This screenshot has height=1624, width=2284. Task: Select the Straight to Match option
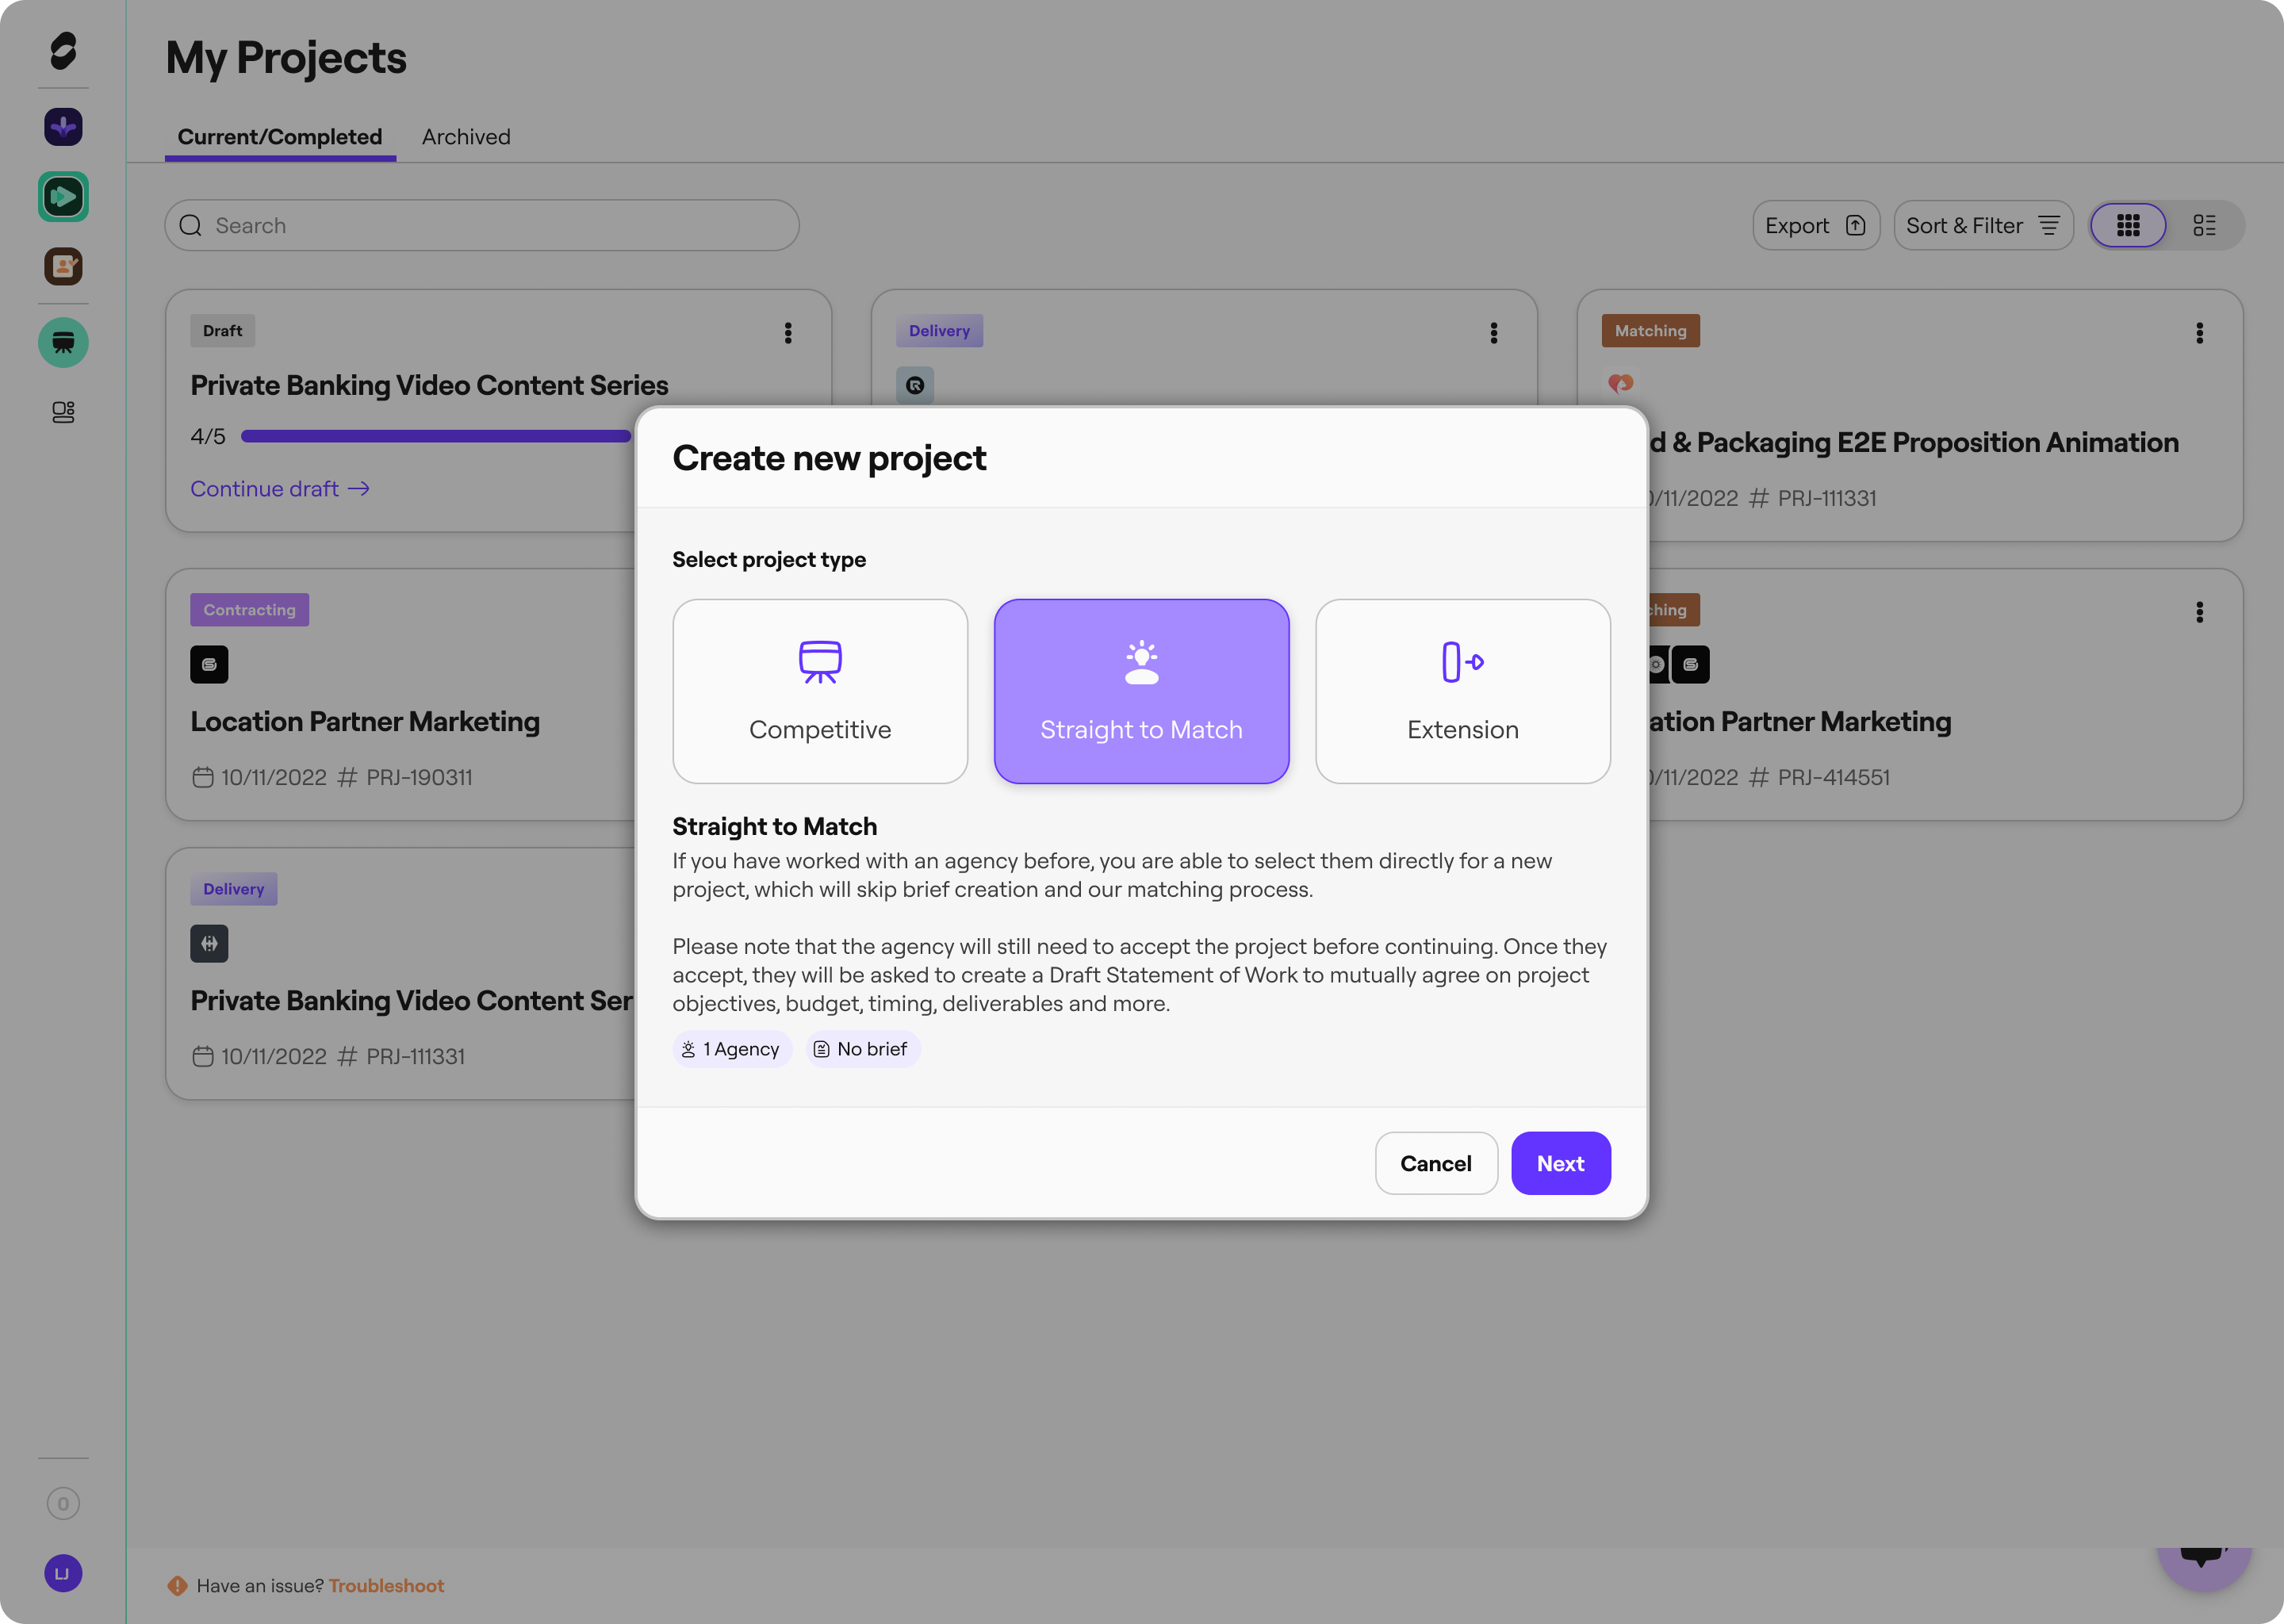click(x=1141, y=691)
